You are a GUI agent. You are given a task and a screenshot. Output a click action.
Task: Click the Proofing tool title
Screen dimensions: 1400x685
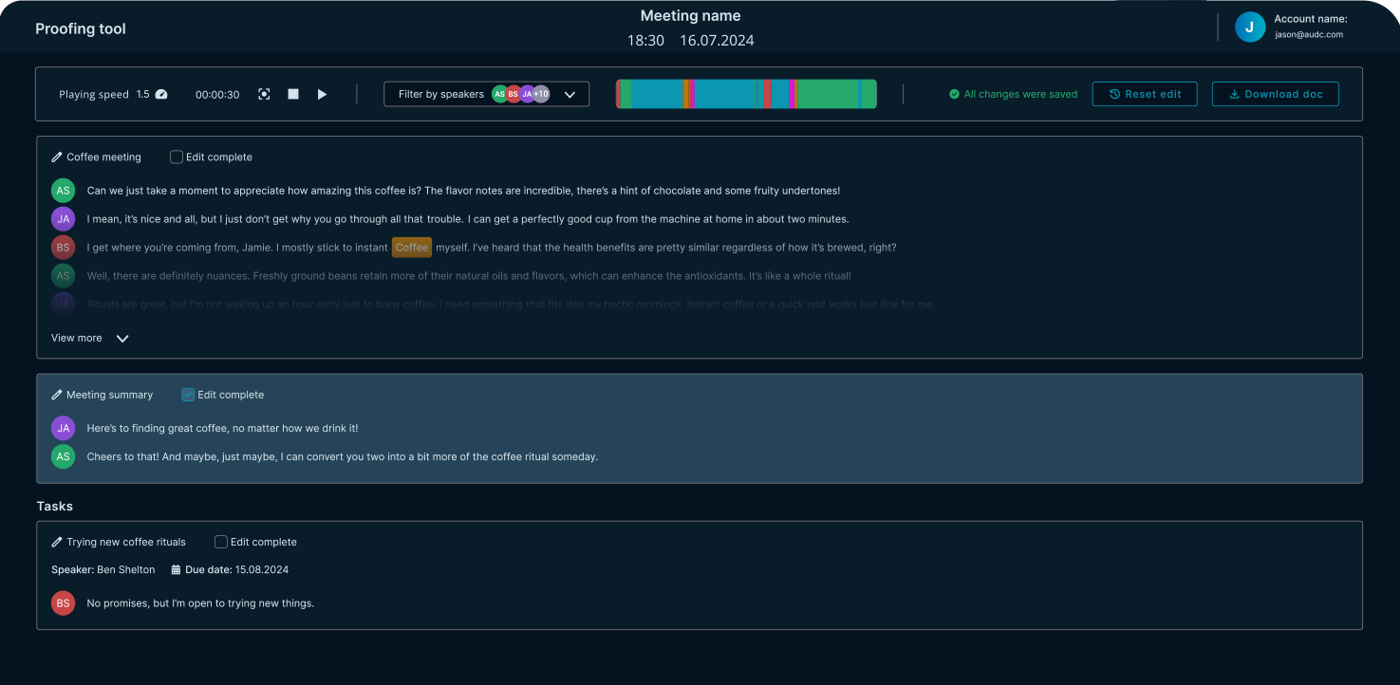(81, 29)
